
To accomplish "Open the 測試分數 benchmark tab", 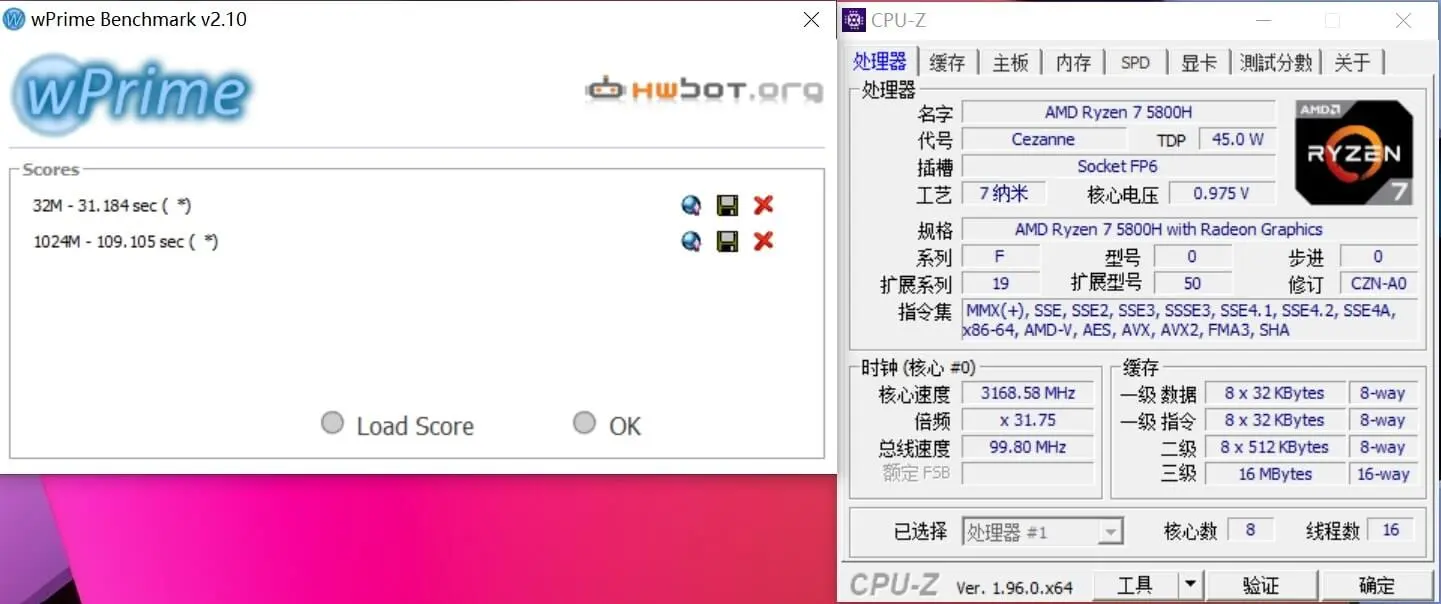I will point(1276,62).
